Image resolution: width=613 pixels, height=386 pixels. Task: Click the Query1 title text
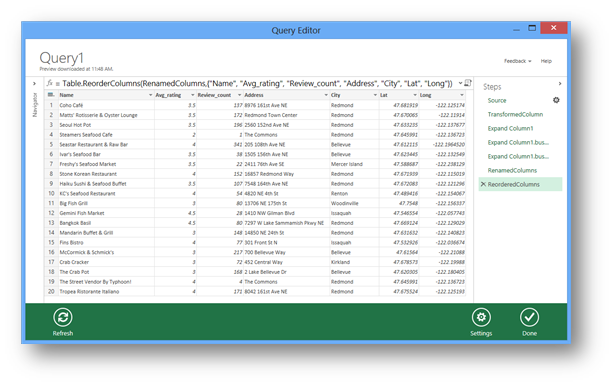(61, 58)
